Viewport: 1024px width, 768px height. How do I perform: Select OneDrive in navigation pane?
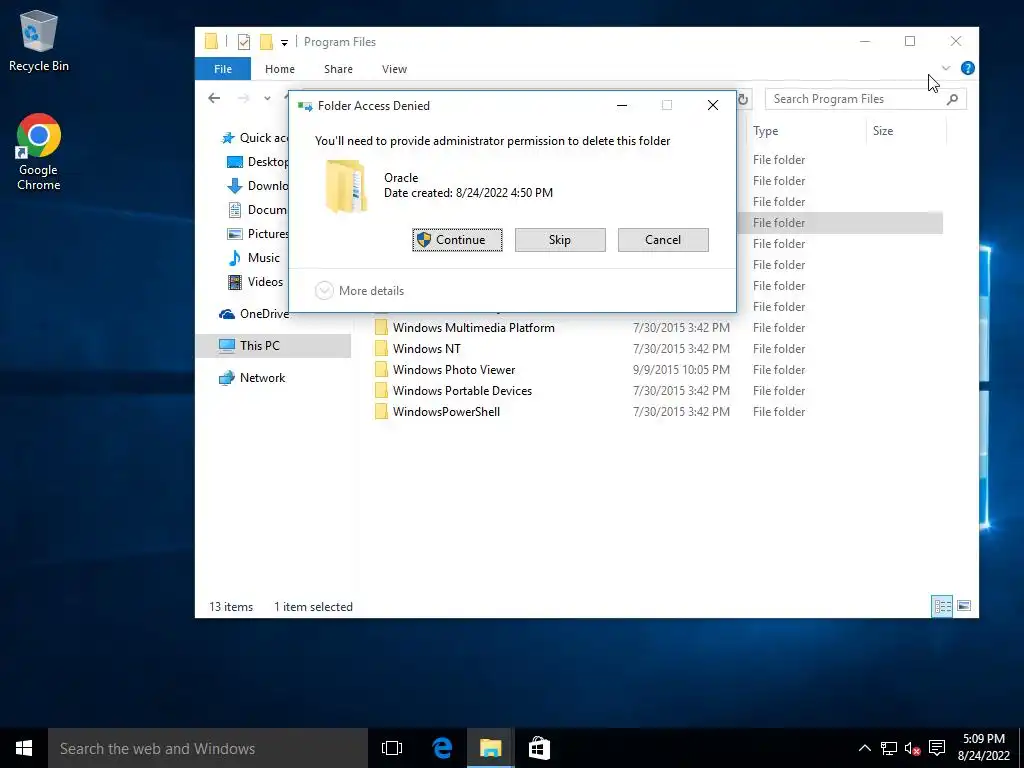[255, 314]
